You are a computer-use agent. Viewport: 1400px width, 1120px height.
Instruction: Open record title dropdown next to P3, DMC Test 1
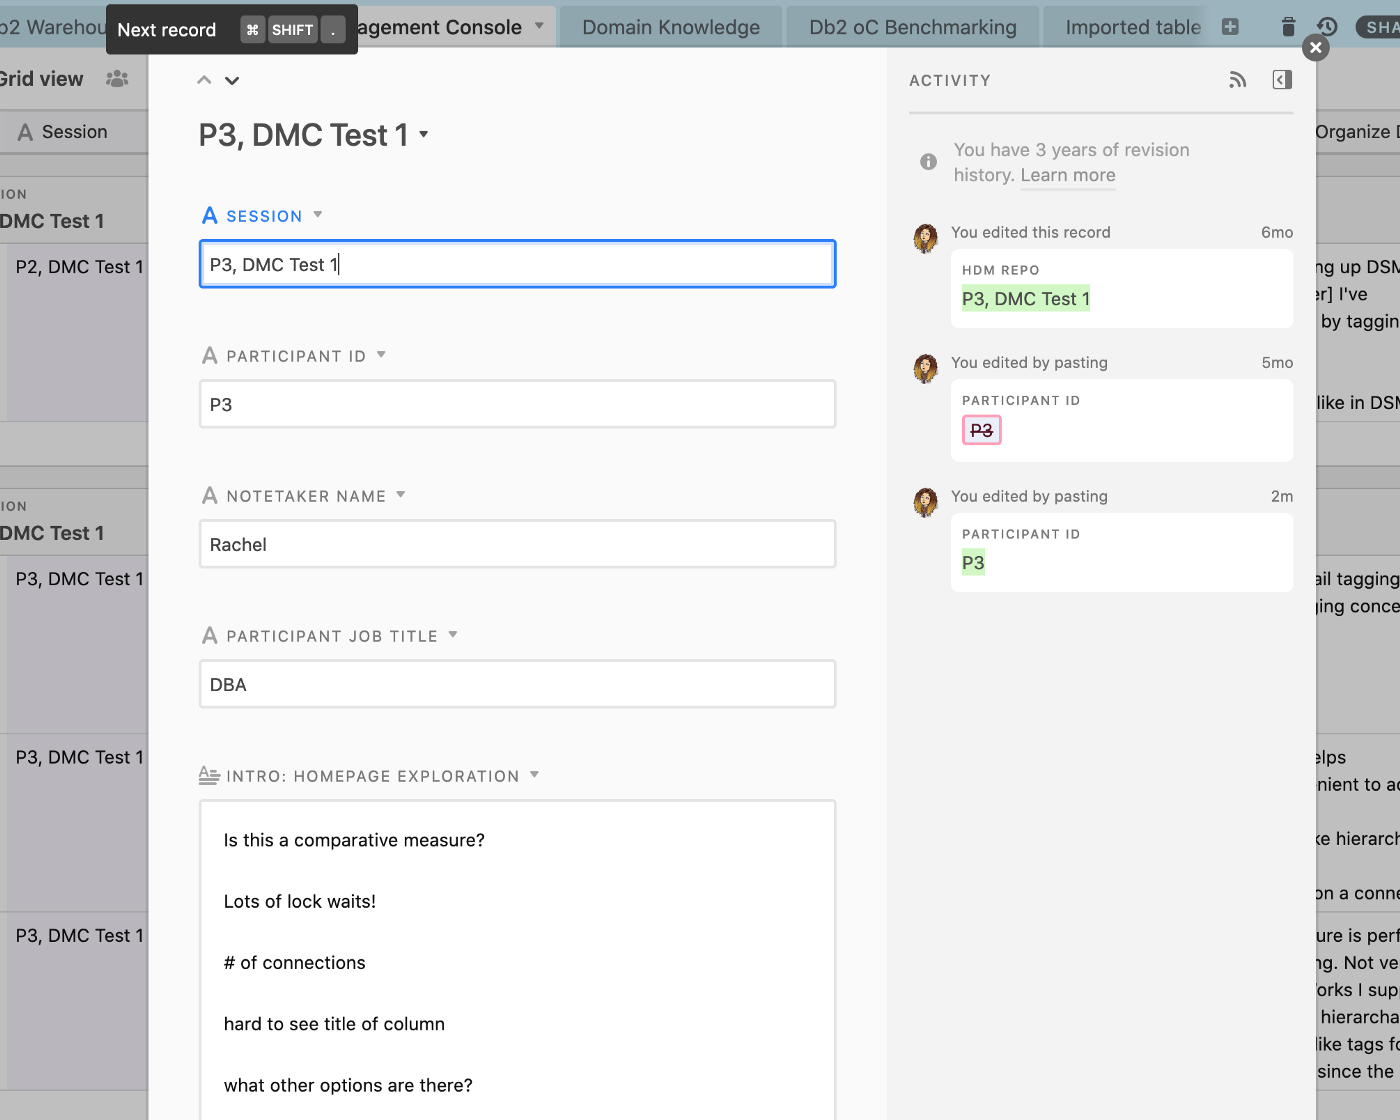point(424,135)
